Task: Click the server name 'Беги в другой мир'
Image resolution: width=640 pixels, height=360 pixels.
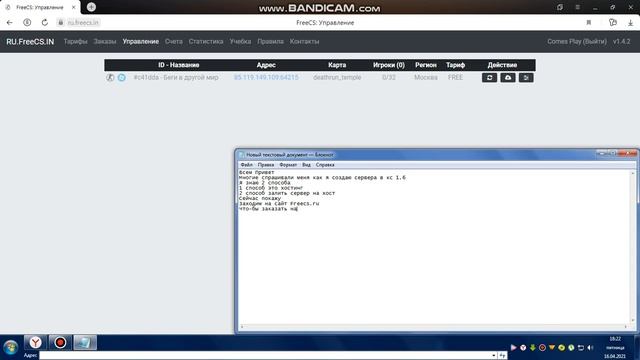Action: coord(191,77)
